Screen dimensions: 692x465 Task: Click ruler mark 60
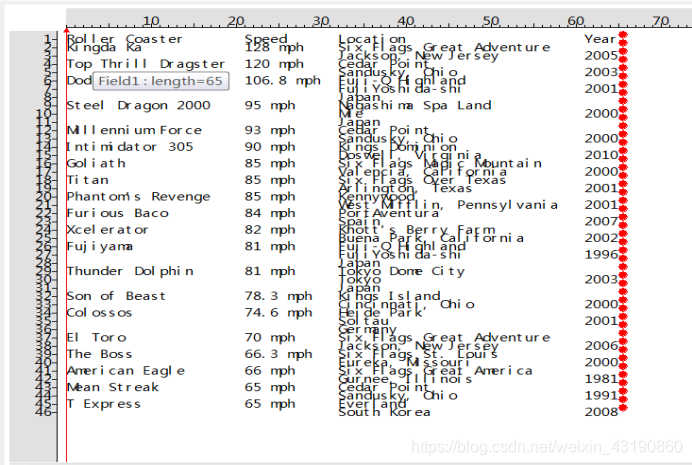[x=575, y=21]
